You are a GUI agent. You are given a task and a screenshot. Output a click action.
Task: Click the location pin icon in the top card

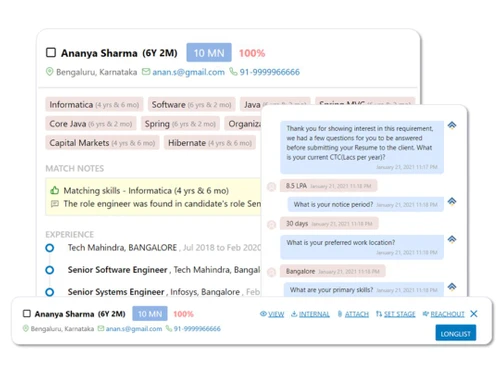49,72
